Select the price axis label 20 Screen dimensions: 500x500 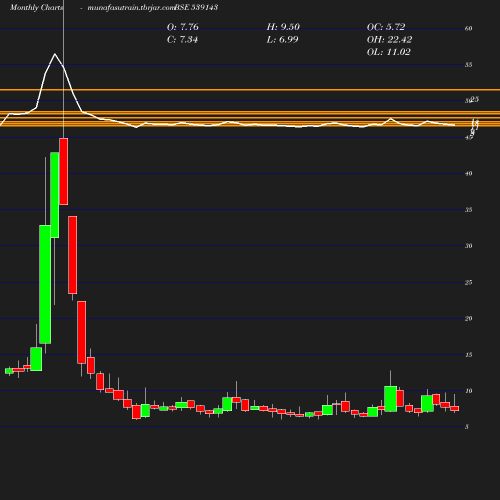point(468,319)
